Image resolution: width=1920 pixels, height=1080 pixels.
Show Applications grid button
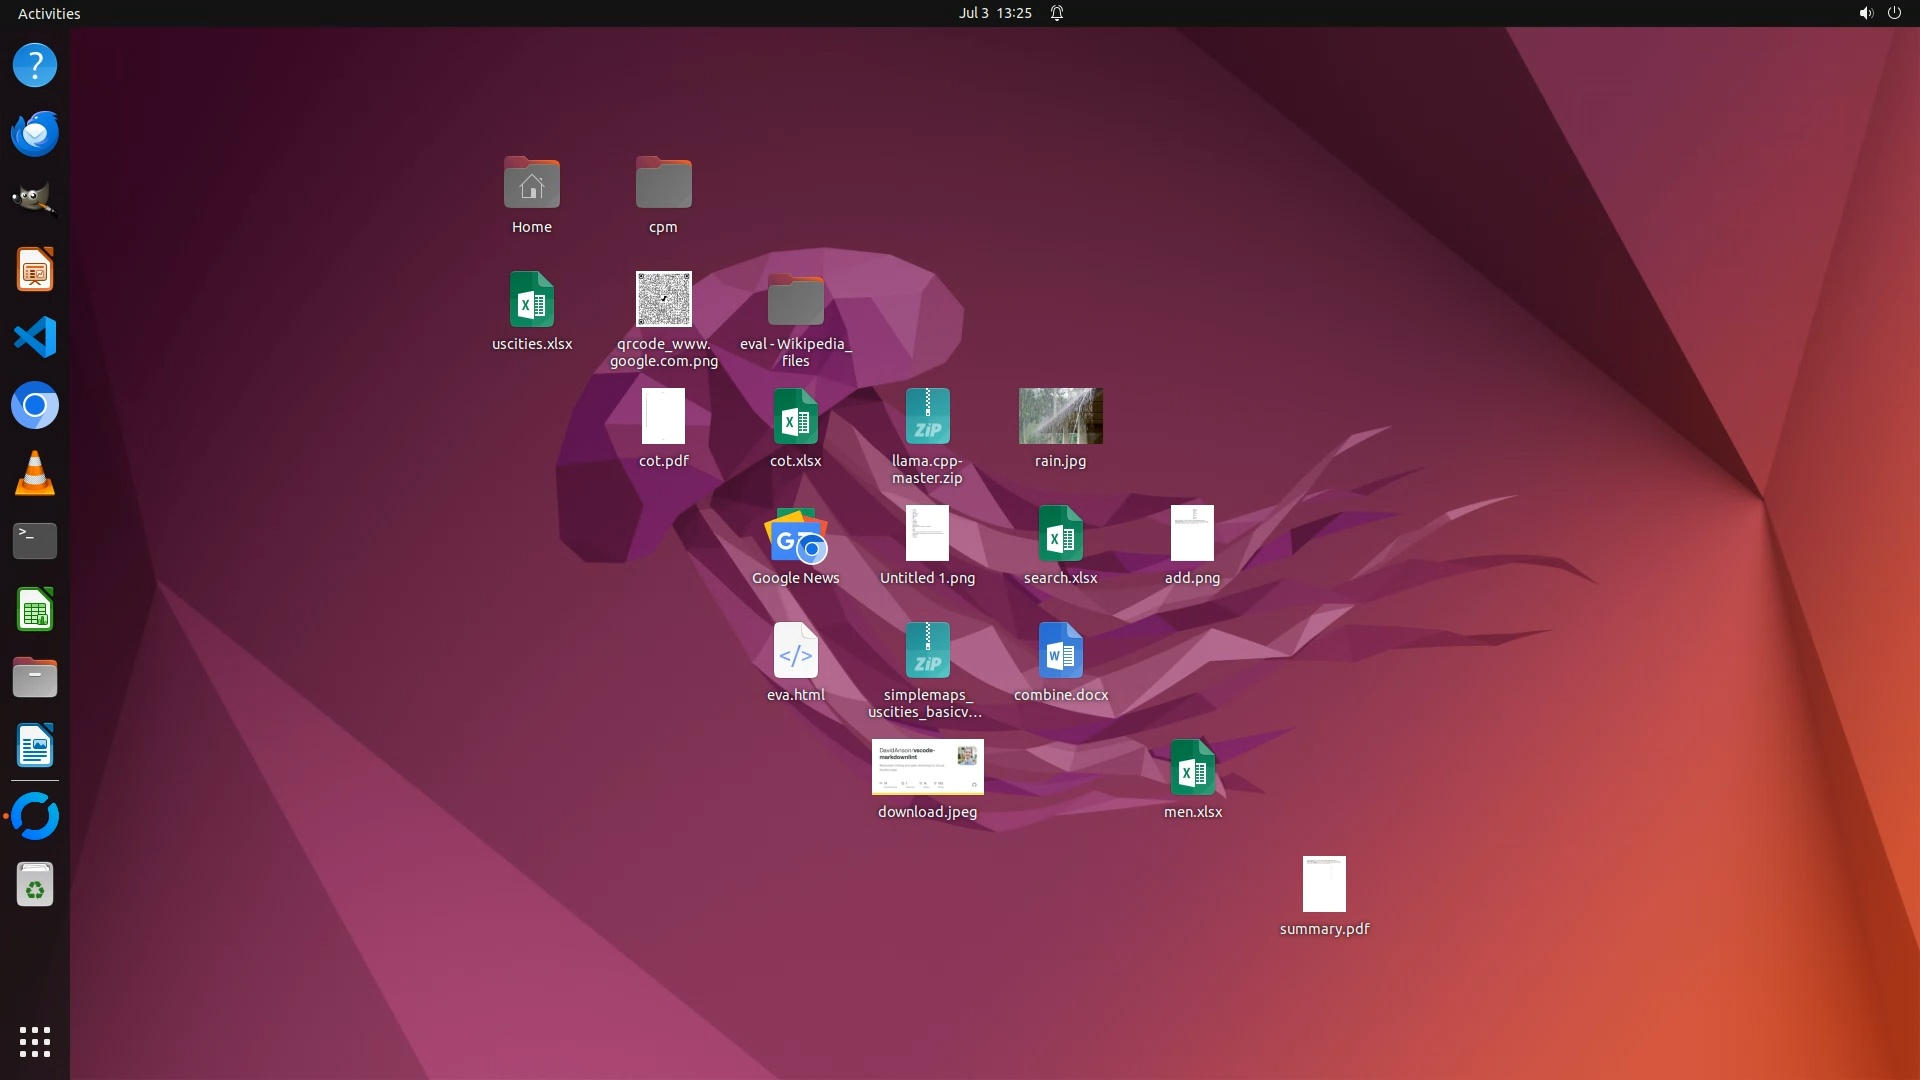(x=35, y=1041)
